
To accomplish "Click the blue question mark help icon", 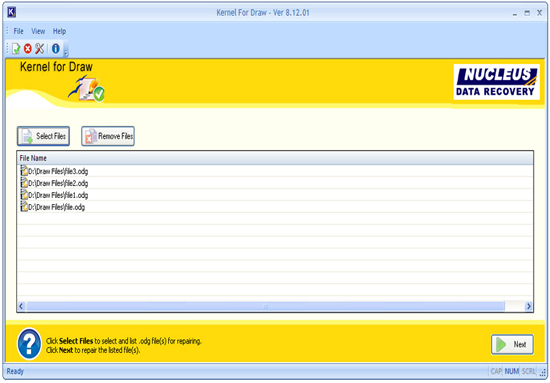I will (x=29, y=344).
